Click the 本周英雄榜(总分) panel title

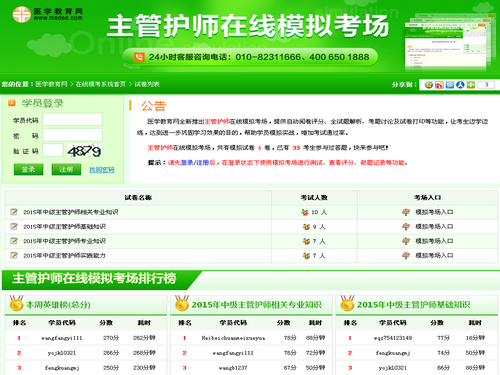pos(58,305)
